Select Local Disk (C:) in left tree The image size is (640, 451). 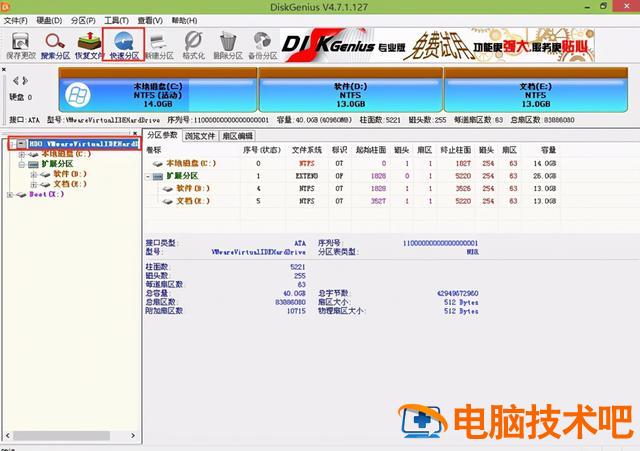point(66,154)
